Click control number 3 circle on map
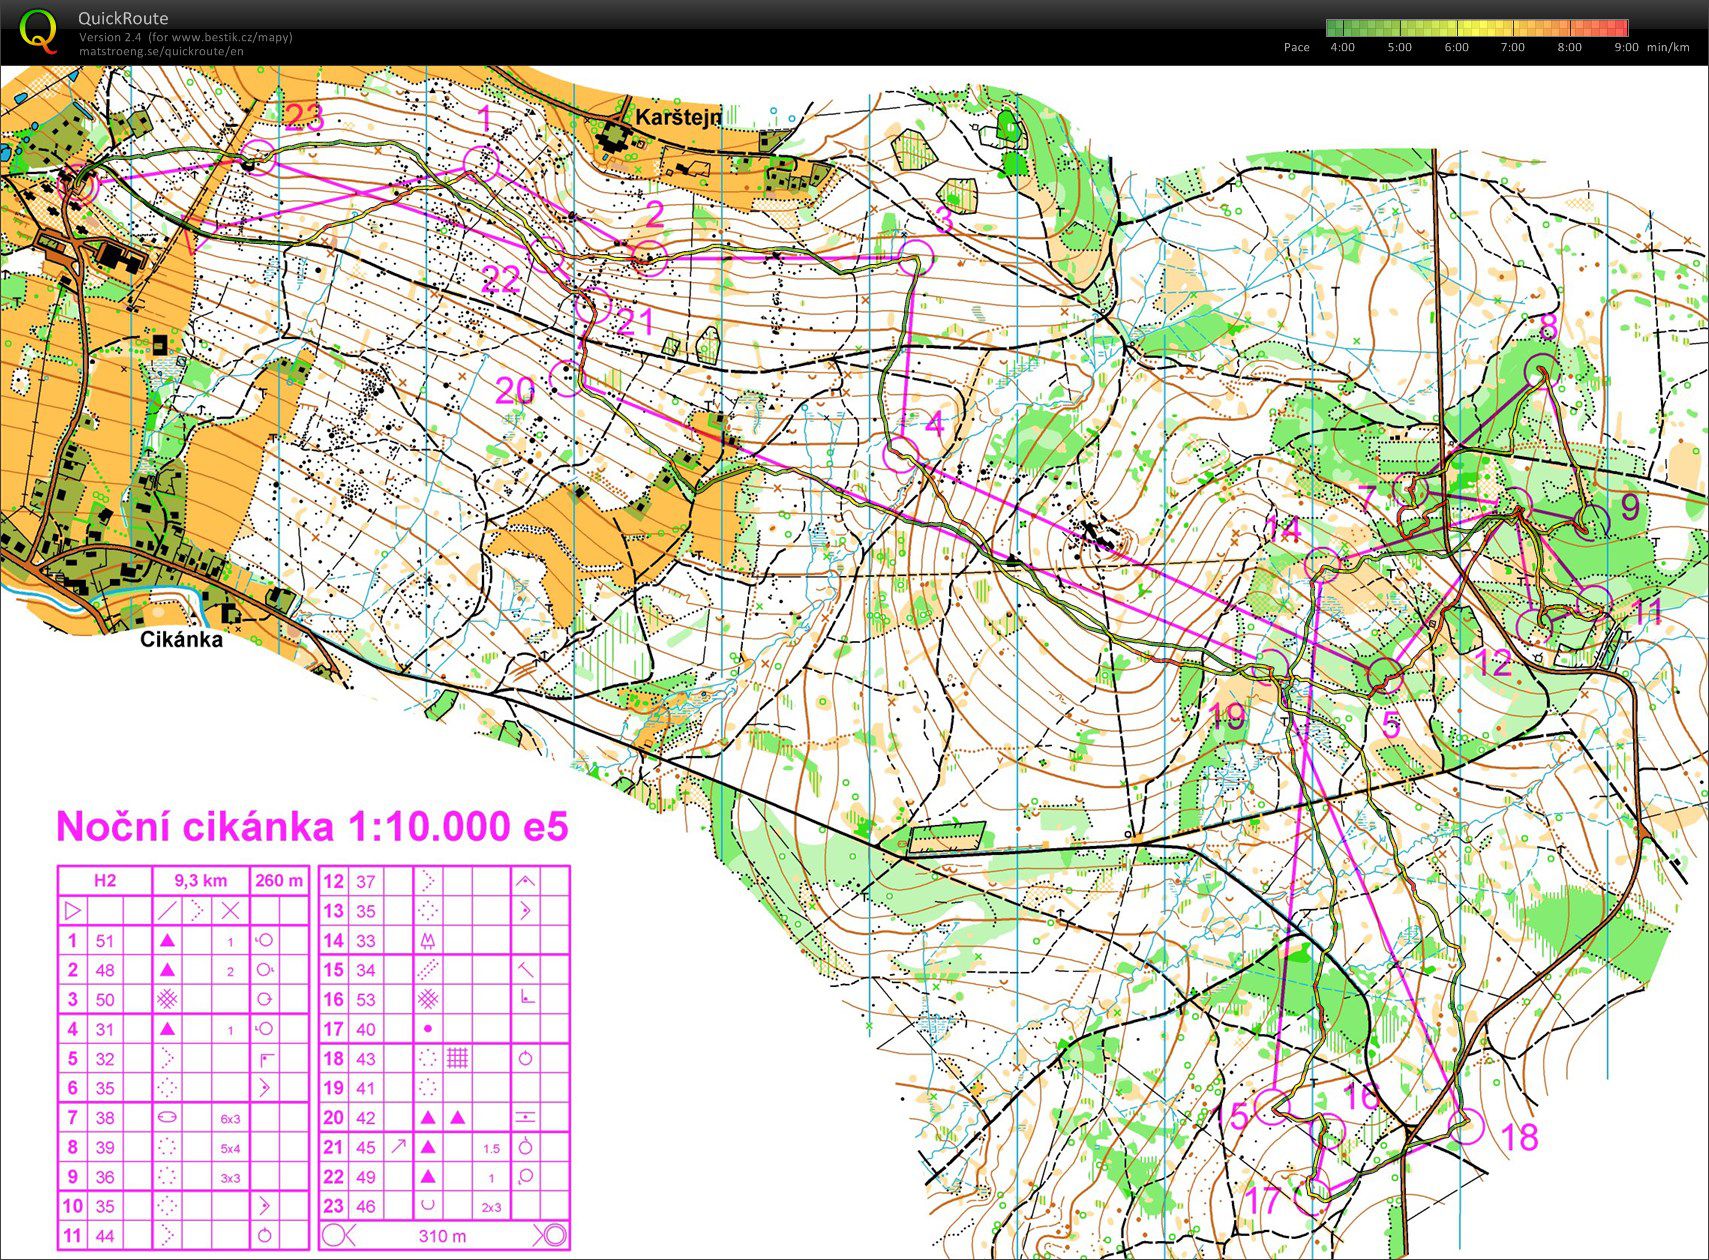This screenshot has width=1709, height=1260. (x=915, y=257)
